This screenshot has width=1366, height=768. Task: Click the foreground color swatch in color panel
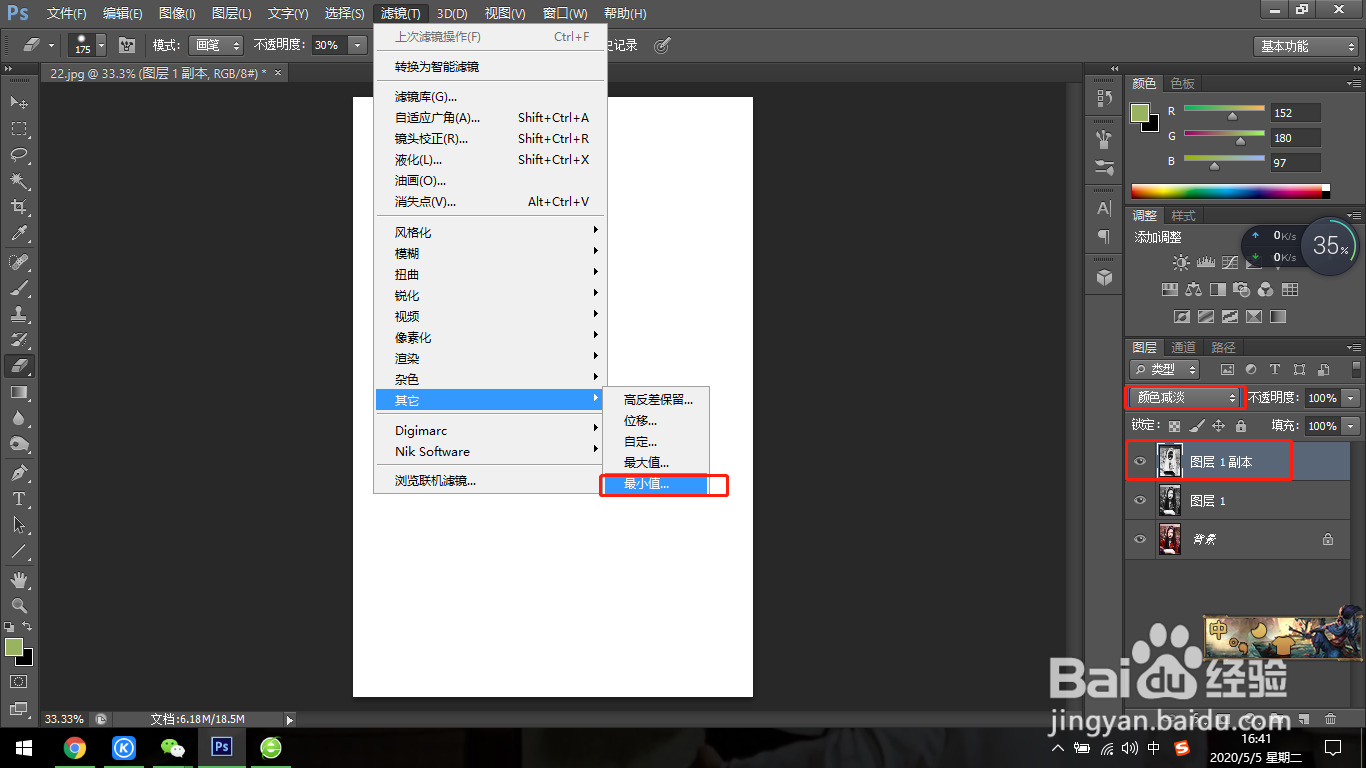(x=1140, y=113)
